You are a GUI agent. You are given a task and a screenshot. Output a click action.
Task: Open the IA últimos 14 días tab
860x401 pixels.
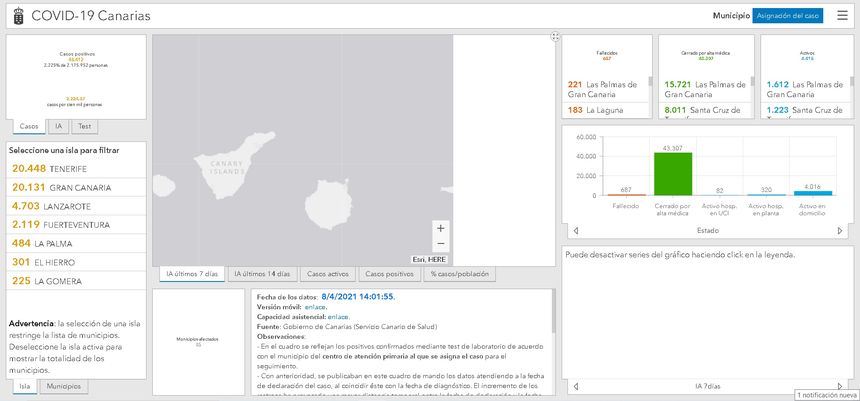(260, 274)
